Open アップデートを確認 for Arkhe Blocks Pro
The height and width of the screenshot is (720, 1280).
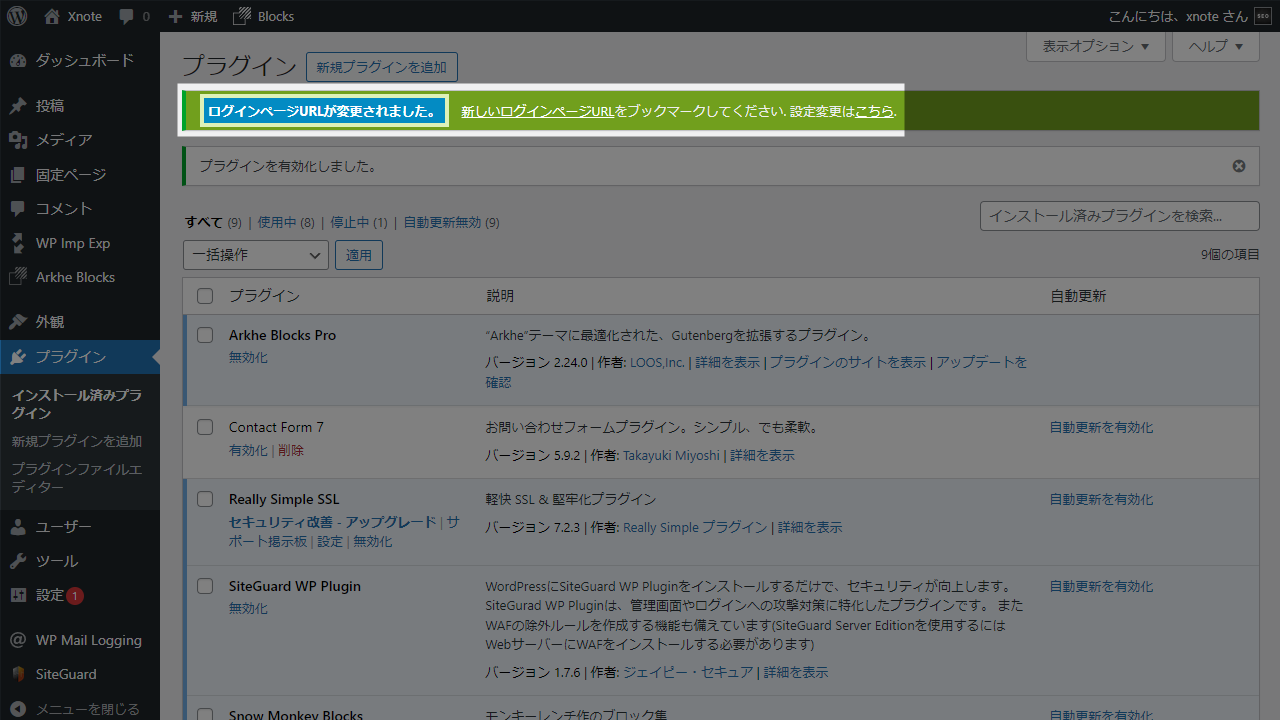[x=756, y=372]
